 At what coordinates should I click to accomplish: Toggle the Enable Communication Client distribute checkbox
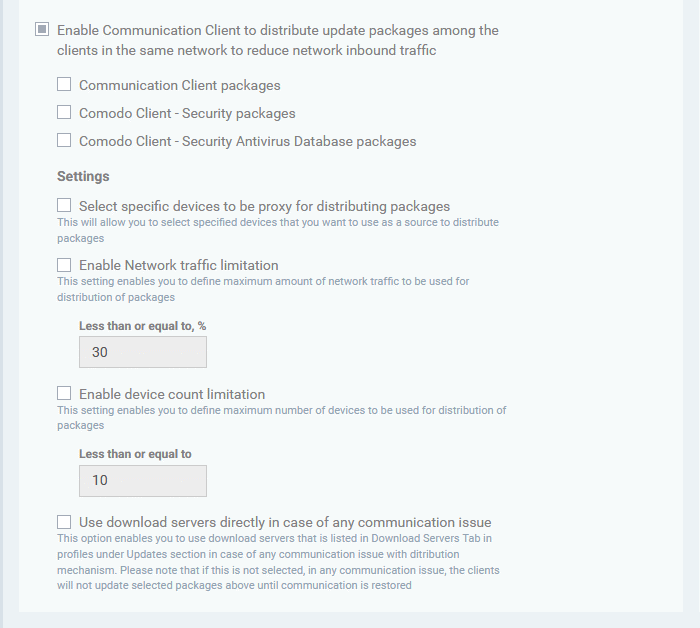(42, 29)
